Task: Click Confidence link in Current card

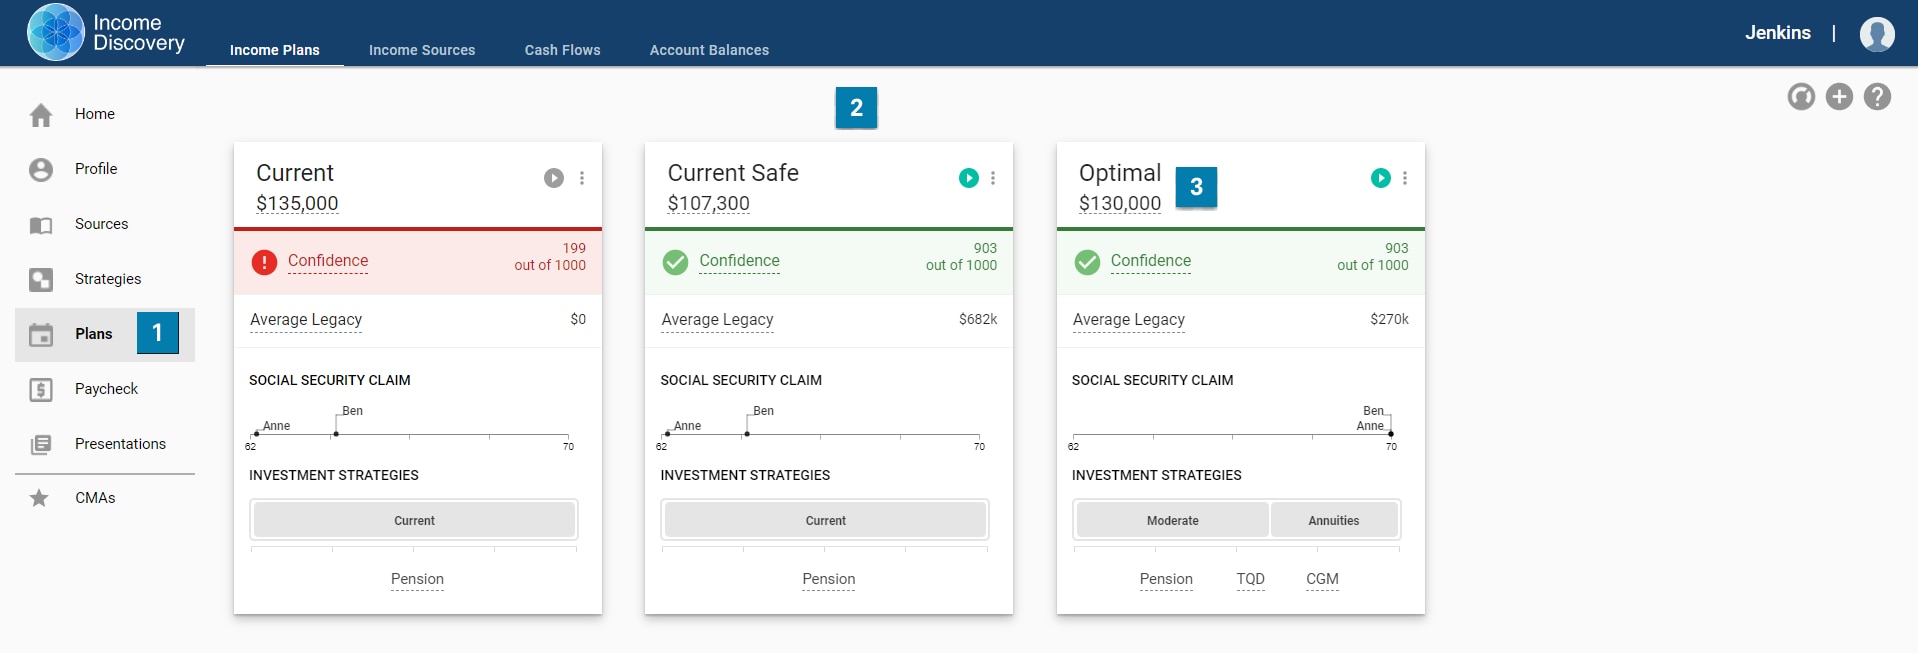Action: click(x=328, y=261)
